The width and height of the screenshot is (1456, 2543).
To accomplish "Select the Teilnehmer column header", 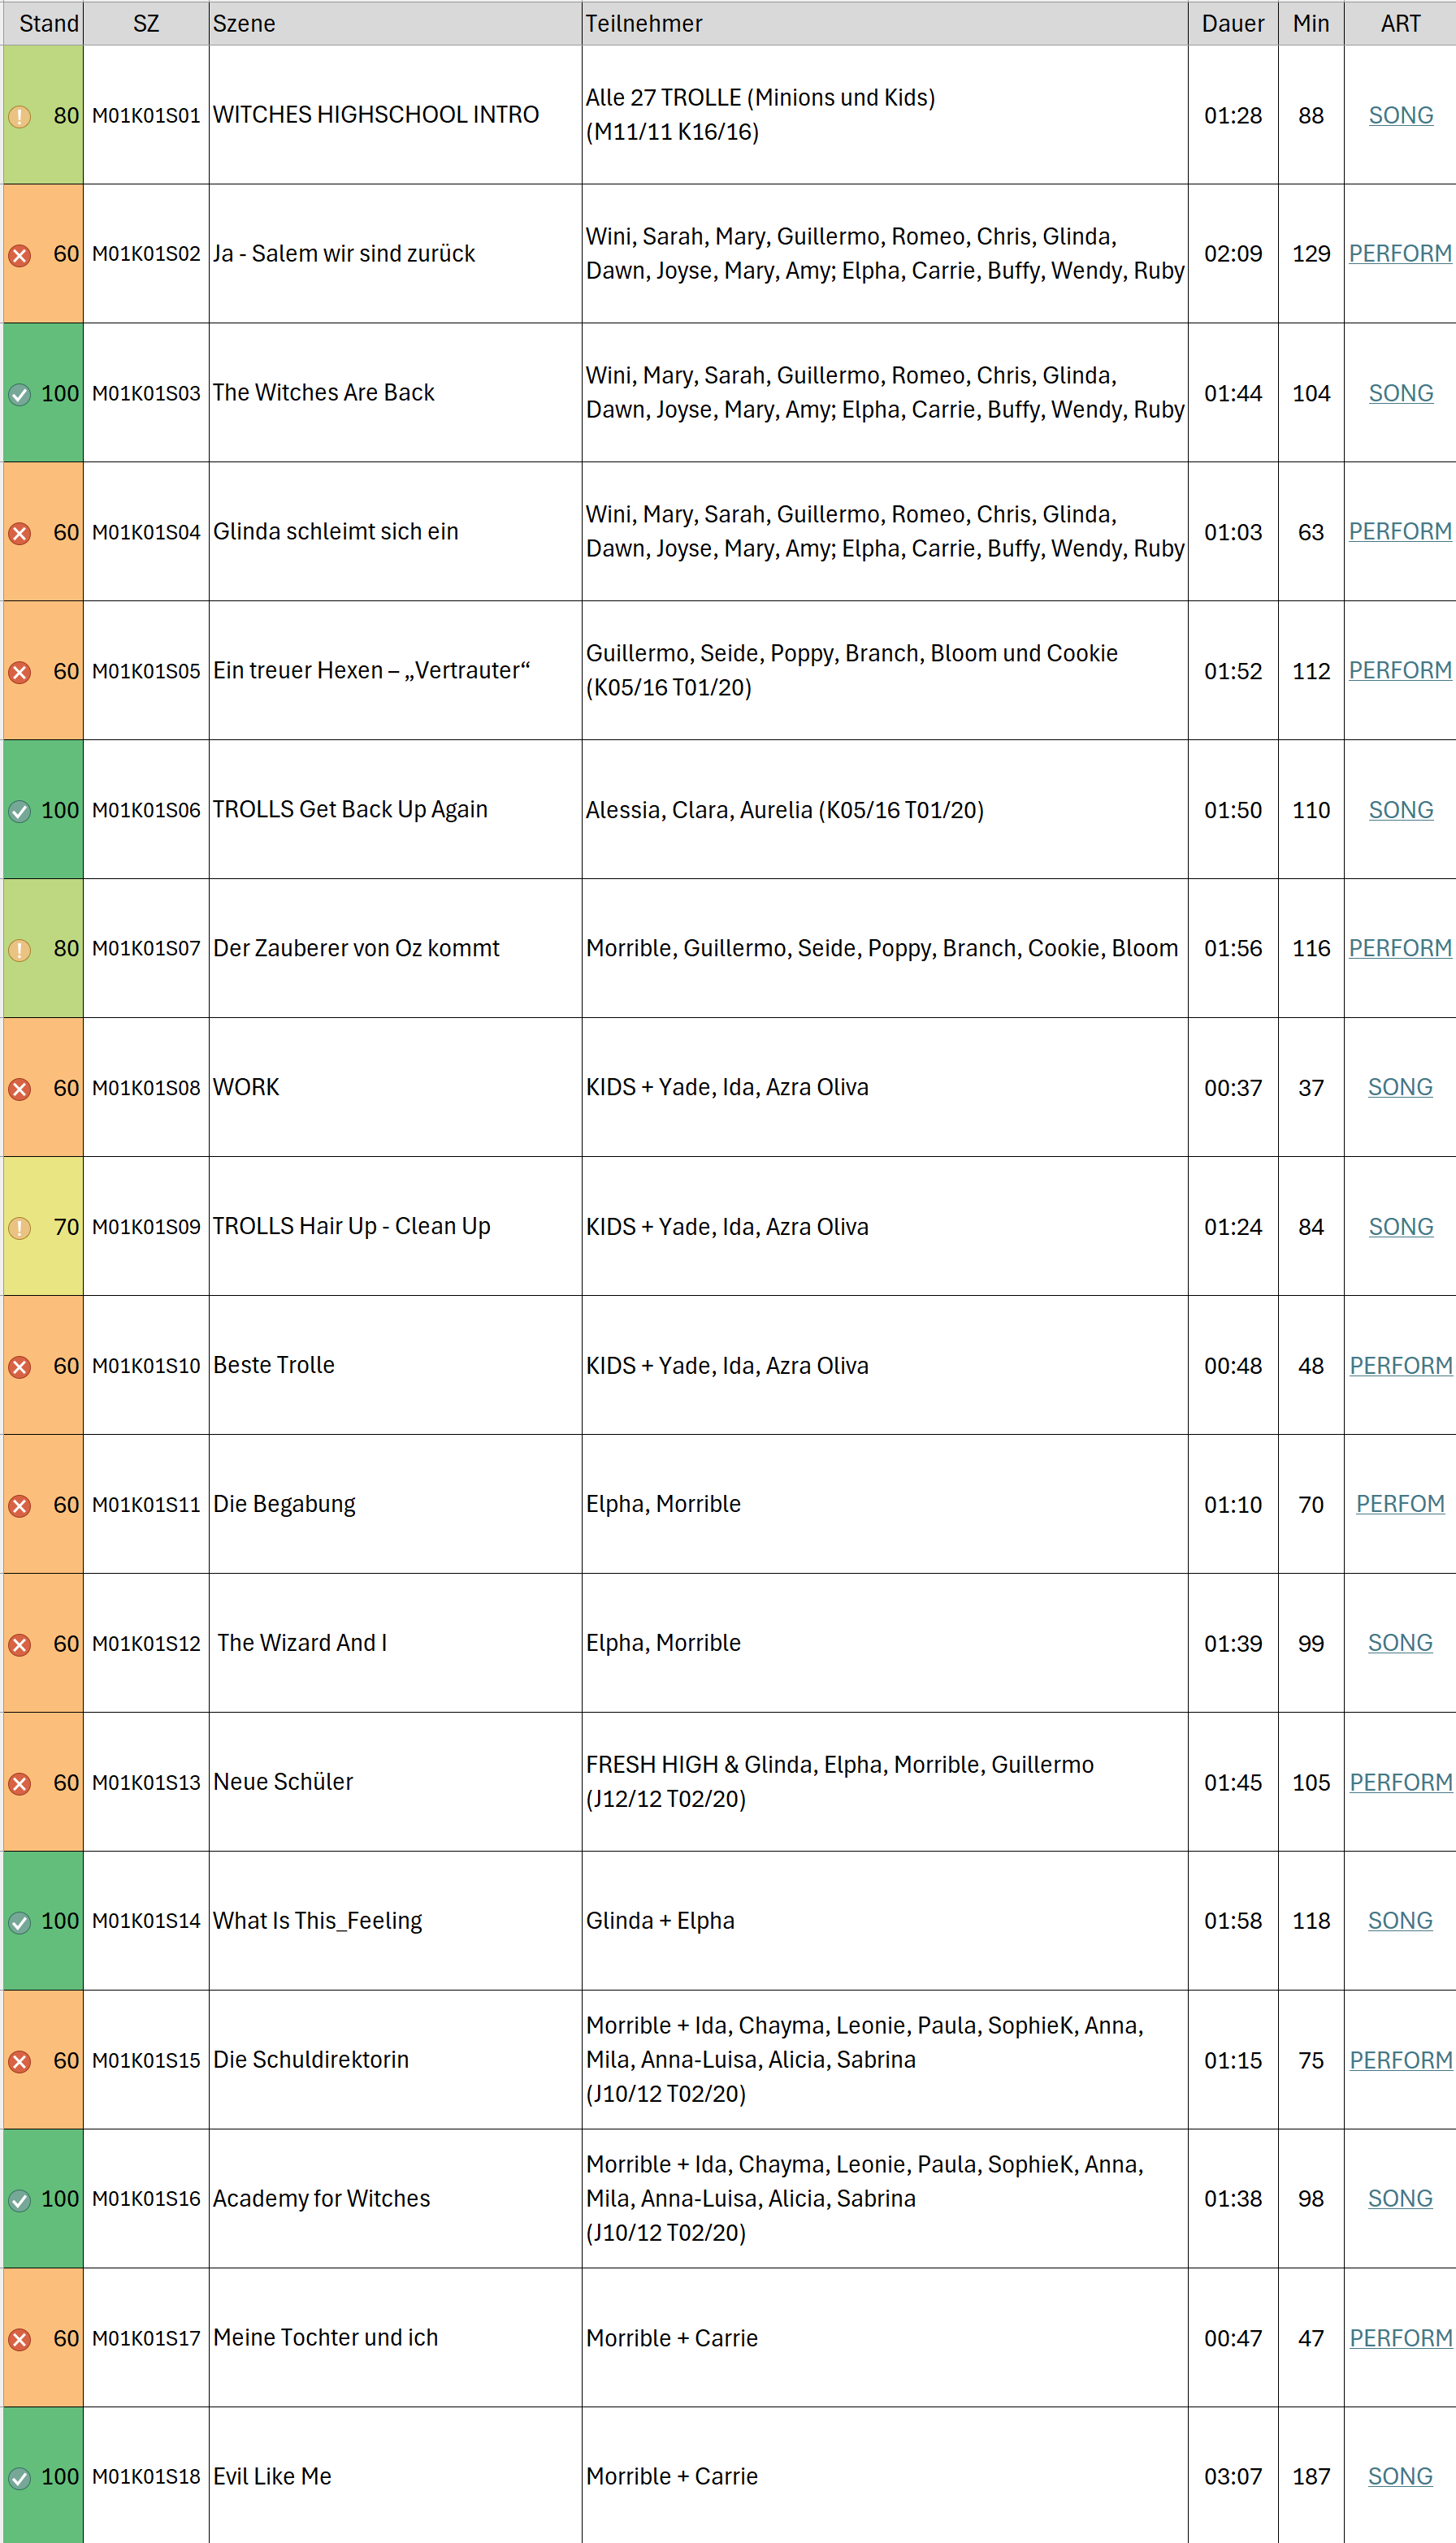I will pyautogui.click(x=884, y=23).
